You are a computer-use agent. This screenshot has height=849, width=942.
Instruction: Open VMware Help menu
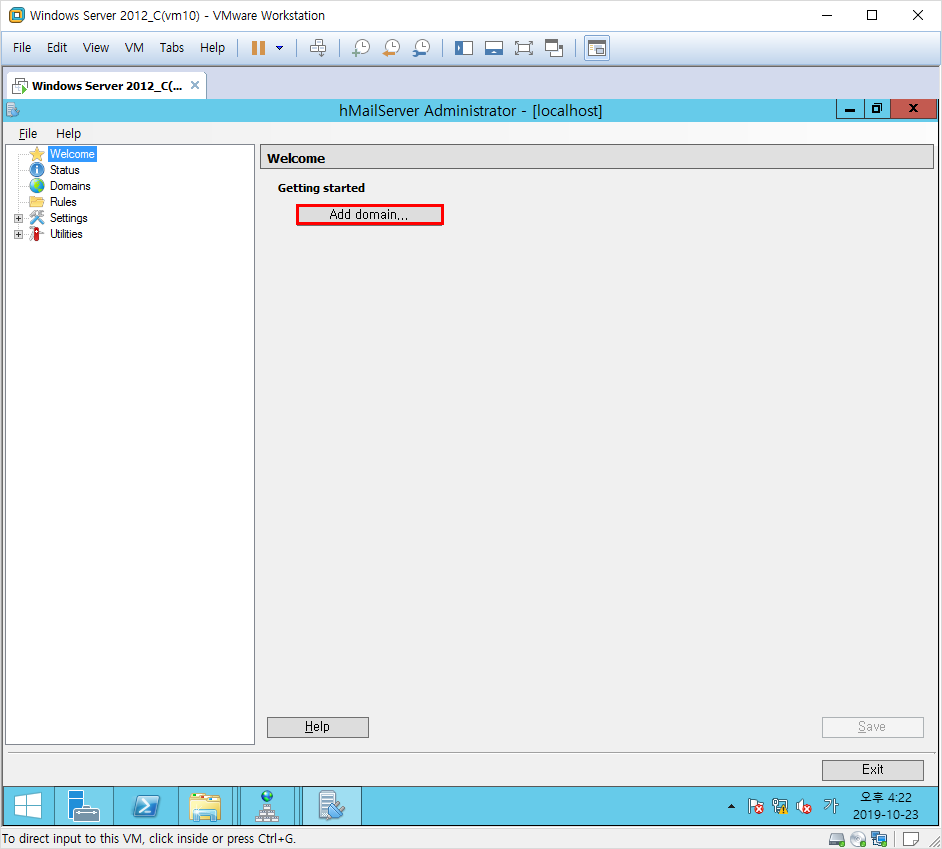[213, 47]
